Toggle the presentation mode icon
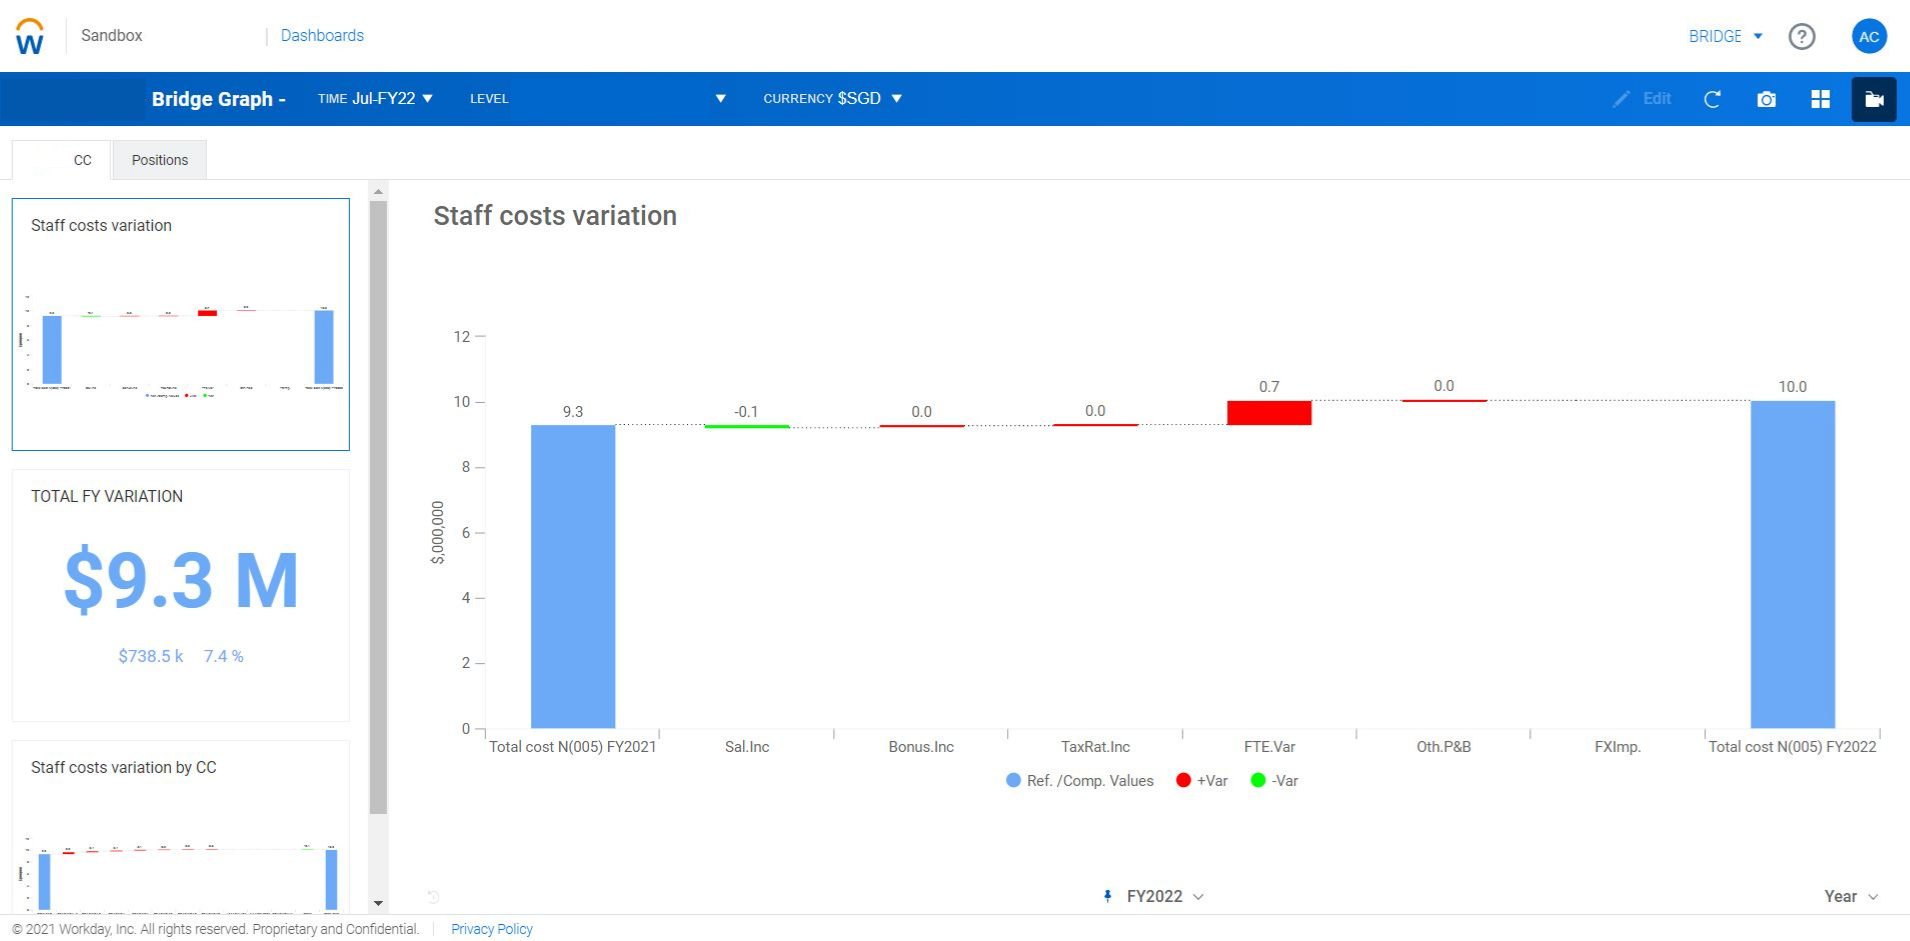Screen dimensions: 1910x941 pos(1873,99)
